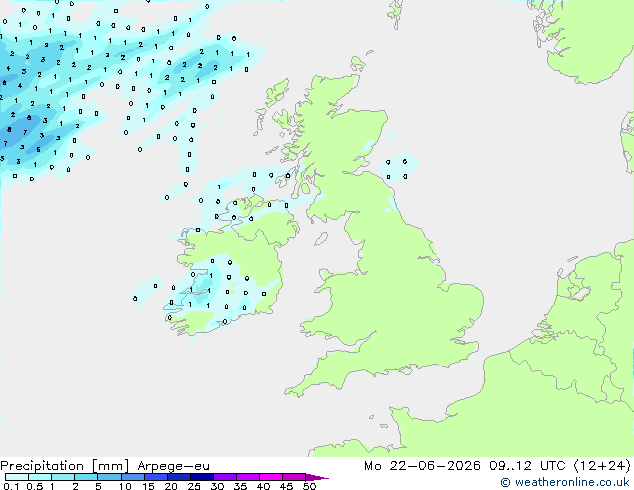Click the 30–35 mm purple legend swatch
The image size is (634, 490).
point(225,477)
